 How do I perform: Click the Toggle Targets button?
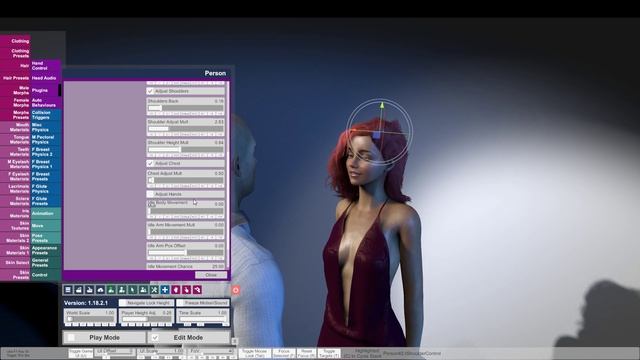tap(329, 353)
